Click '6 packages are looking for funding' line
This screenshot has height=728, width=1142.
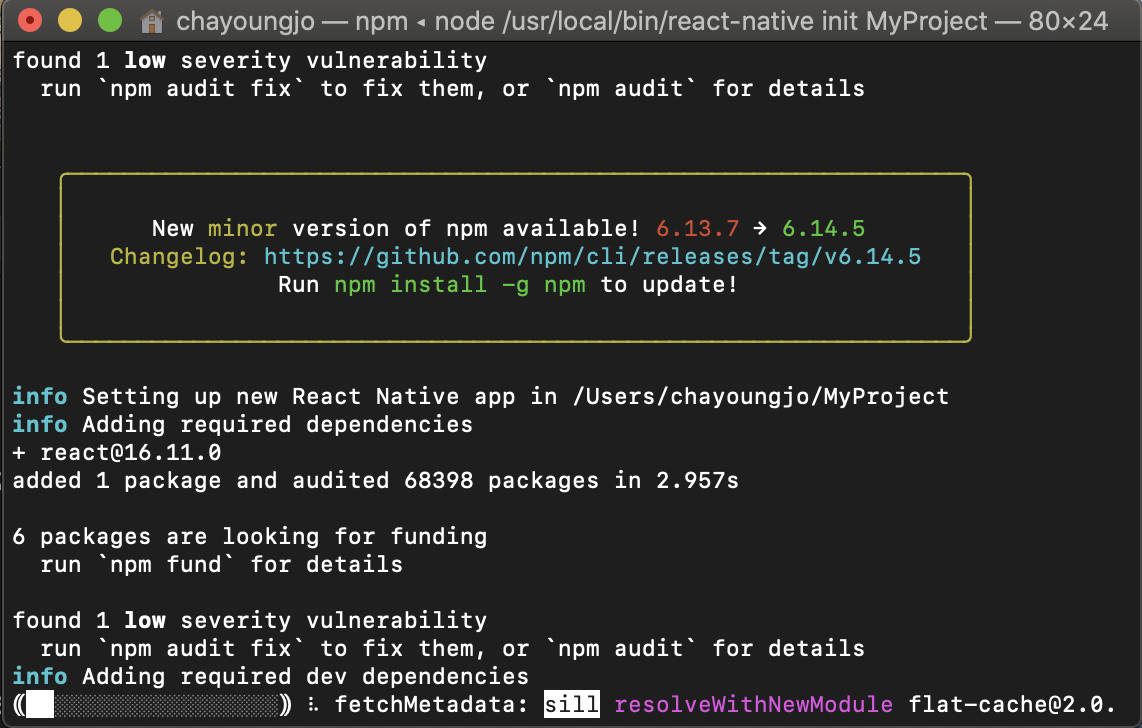(250, 537)
